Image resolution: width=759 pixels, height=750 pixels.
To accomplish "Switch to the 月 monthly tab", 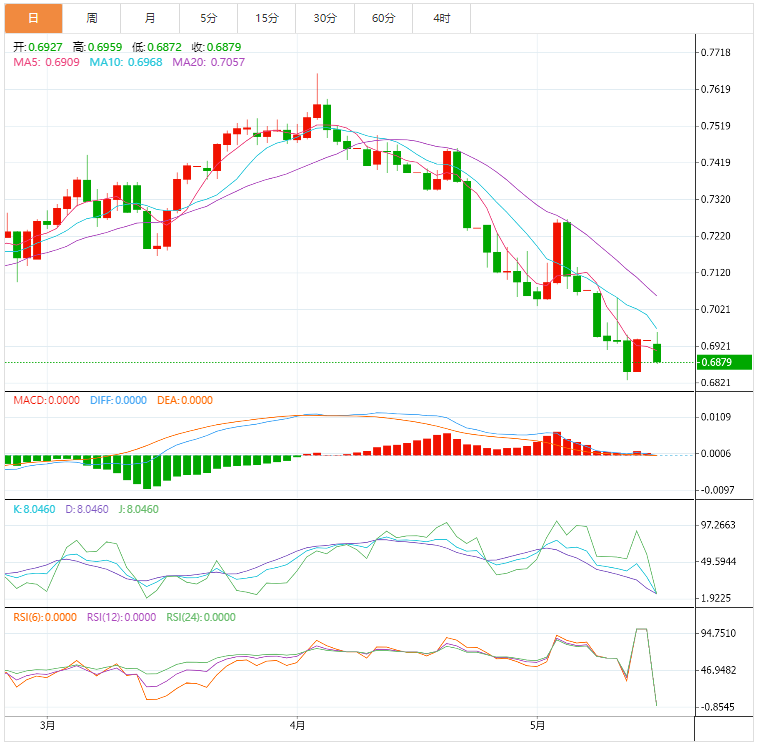I will 150,18.
